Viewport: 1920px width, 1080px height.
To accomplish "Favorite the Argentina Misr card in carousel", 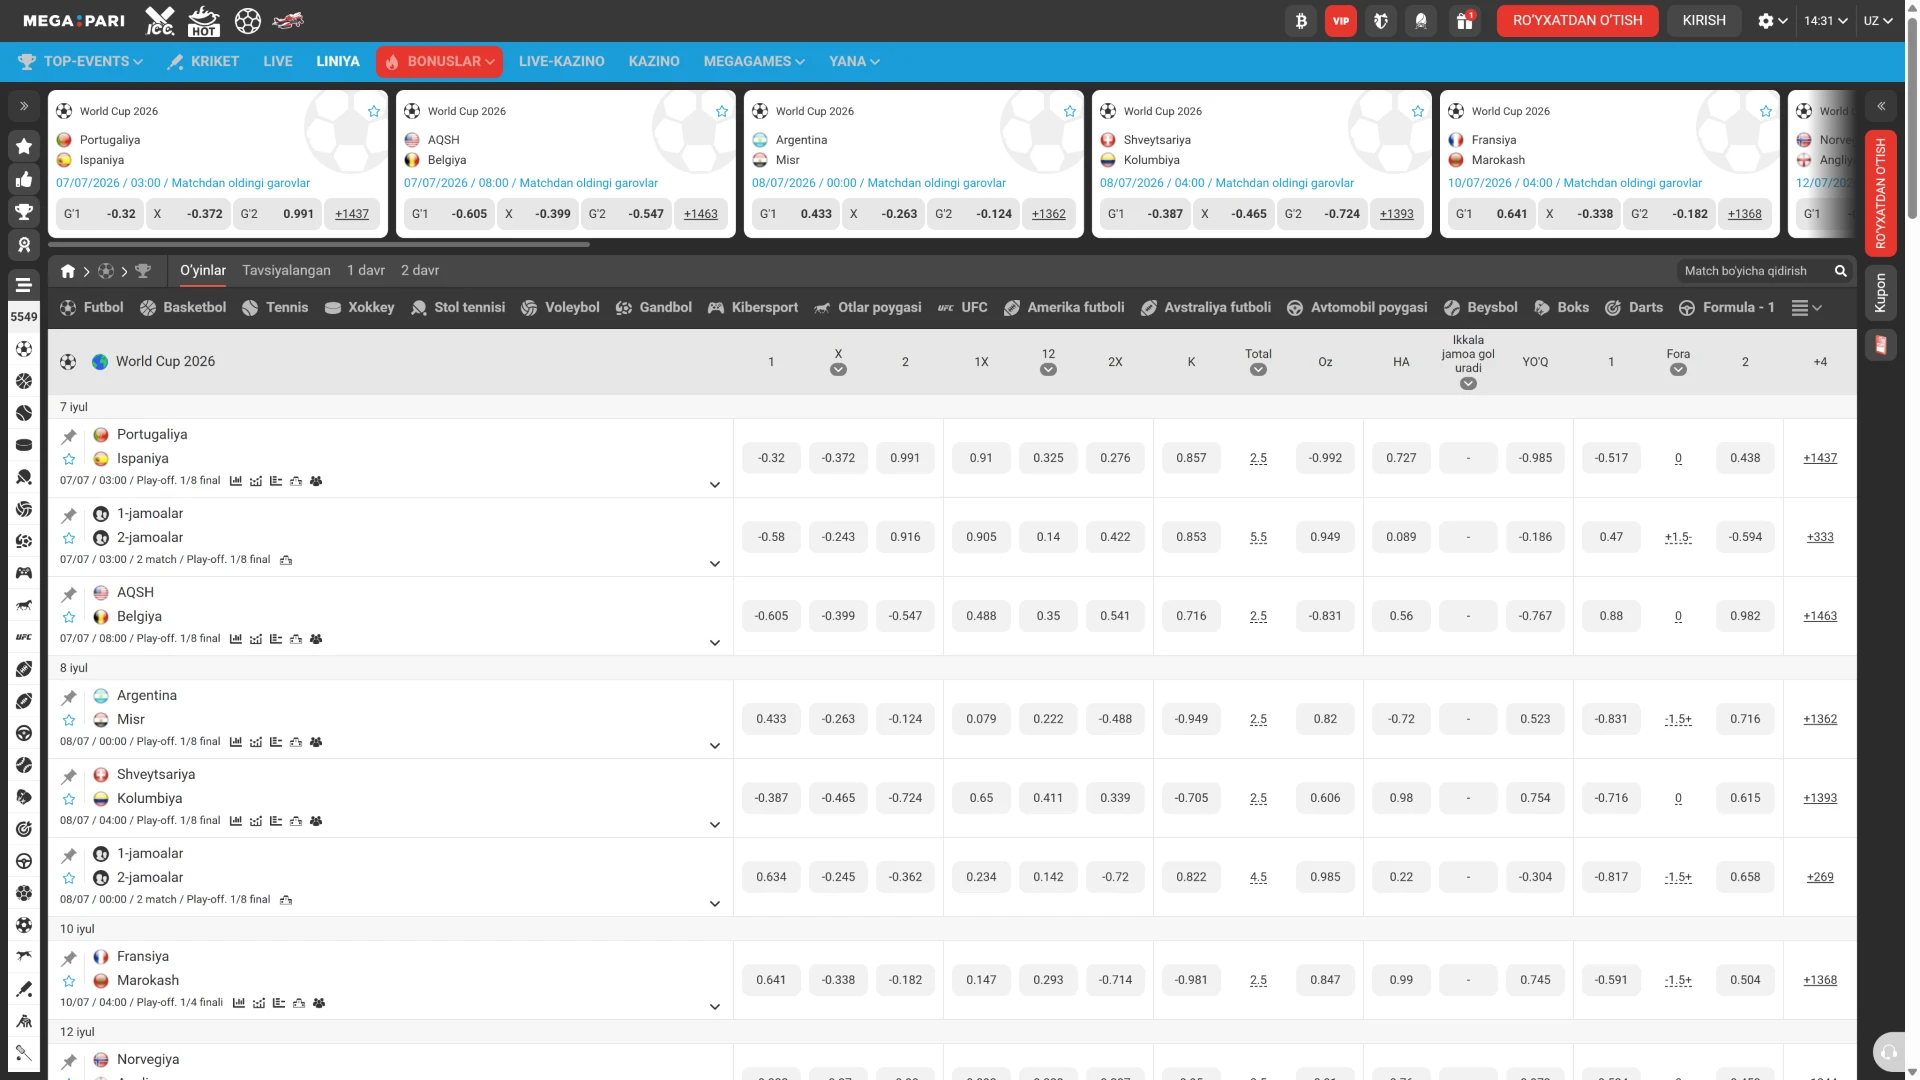I will [1070, 111].
